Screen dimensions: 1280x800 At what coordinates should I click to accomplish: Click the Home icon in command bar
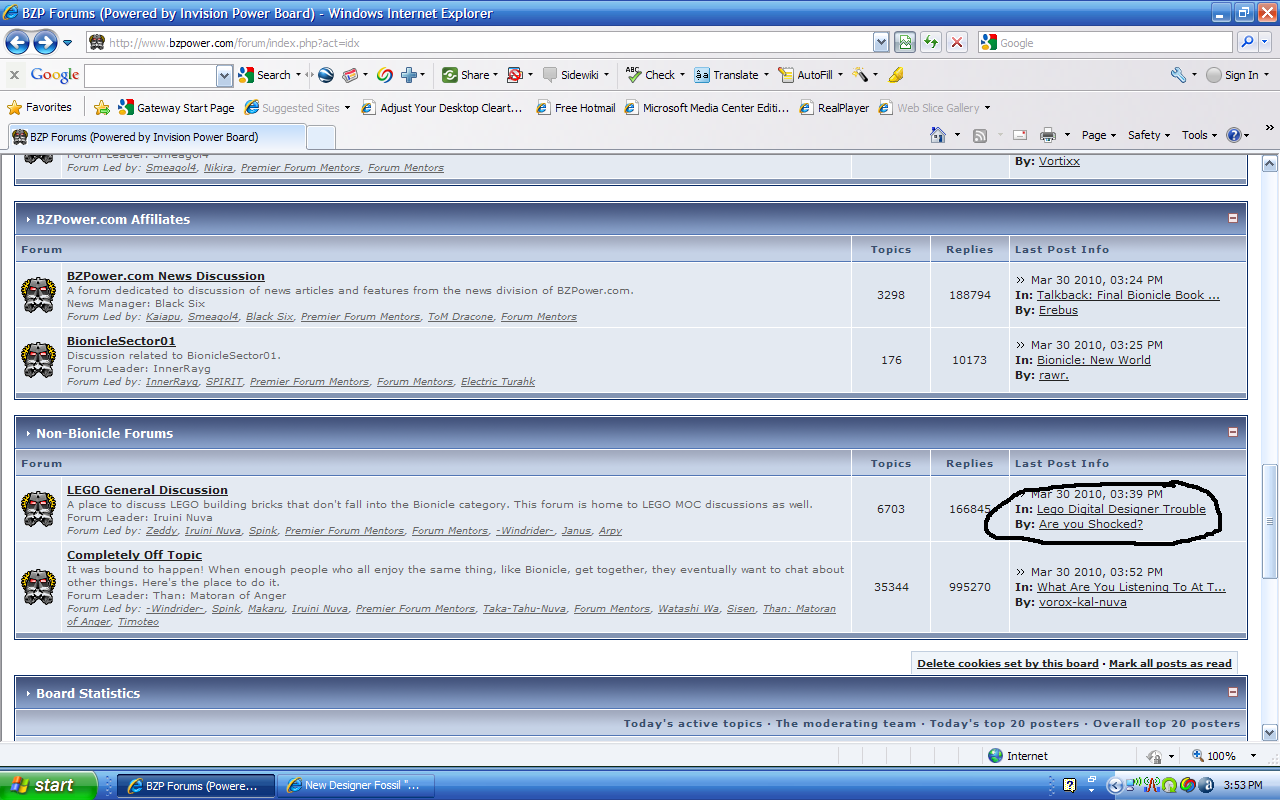tap(938, 135)
